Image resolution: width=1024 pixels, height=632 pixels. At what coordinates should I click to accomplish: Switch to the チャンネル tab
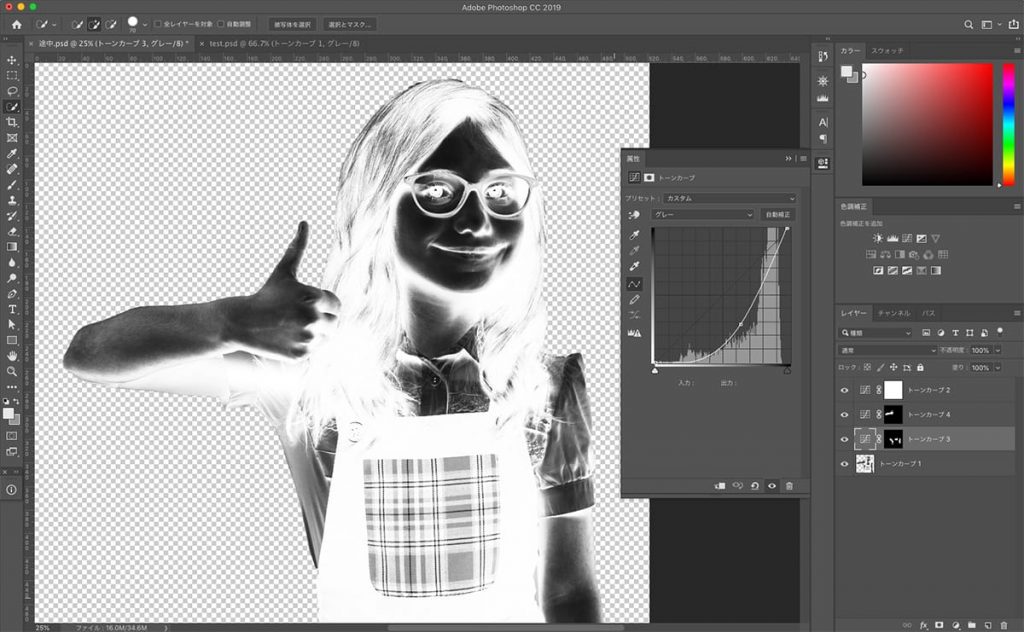[893, 313]
